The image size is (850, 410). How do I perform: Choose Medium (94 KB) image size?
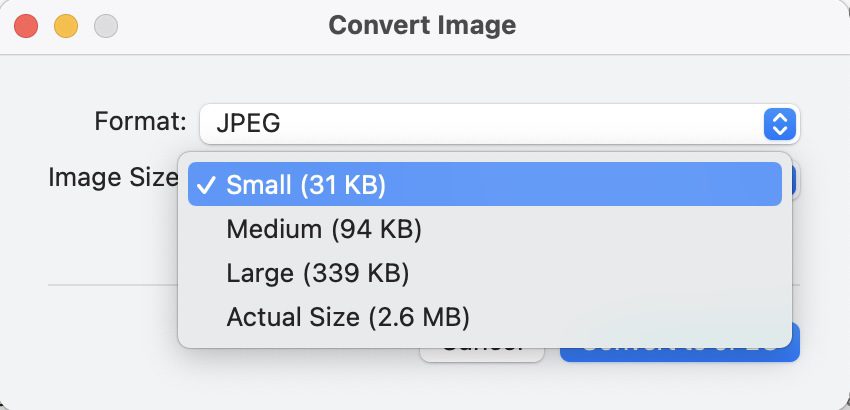324,230
